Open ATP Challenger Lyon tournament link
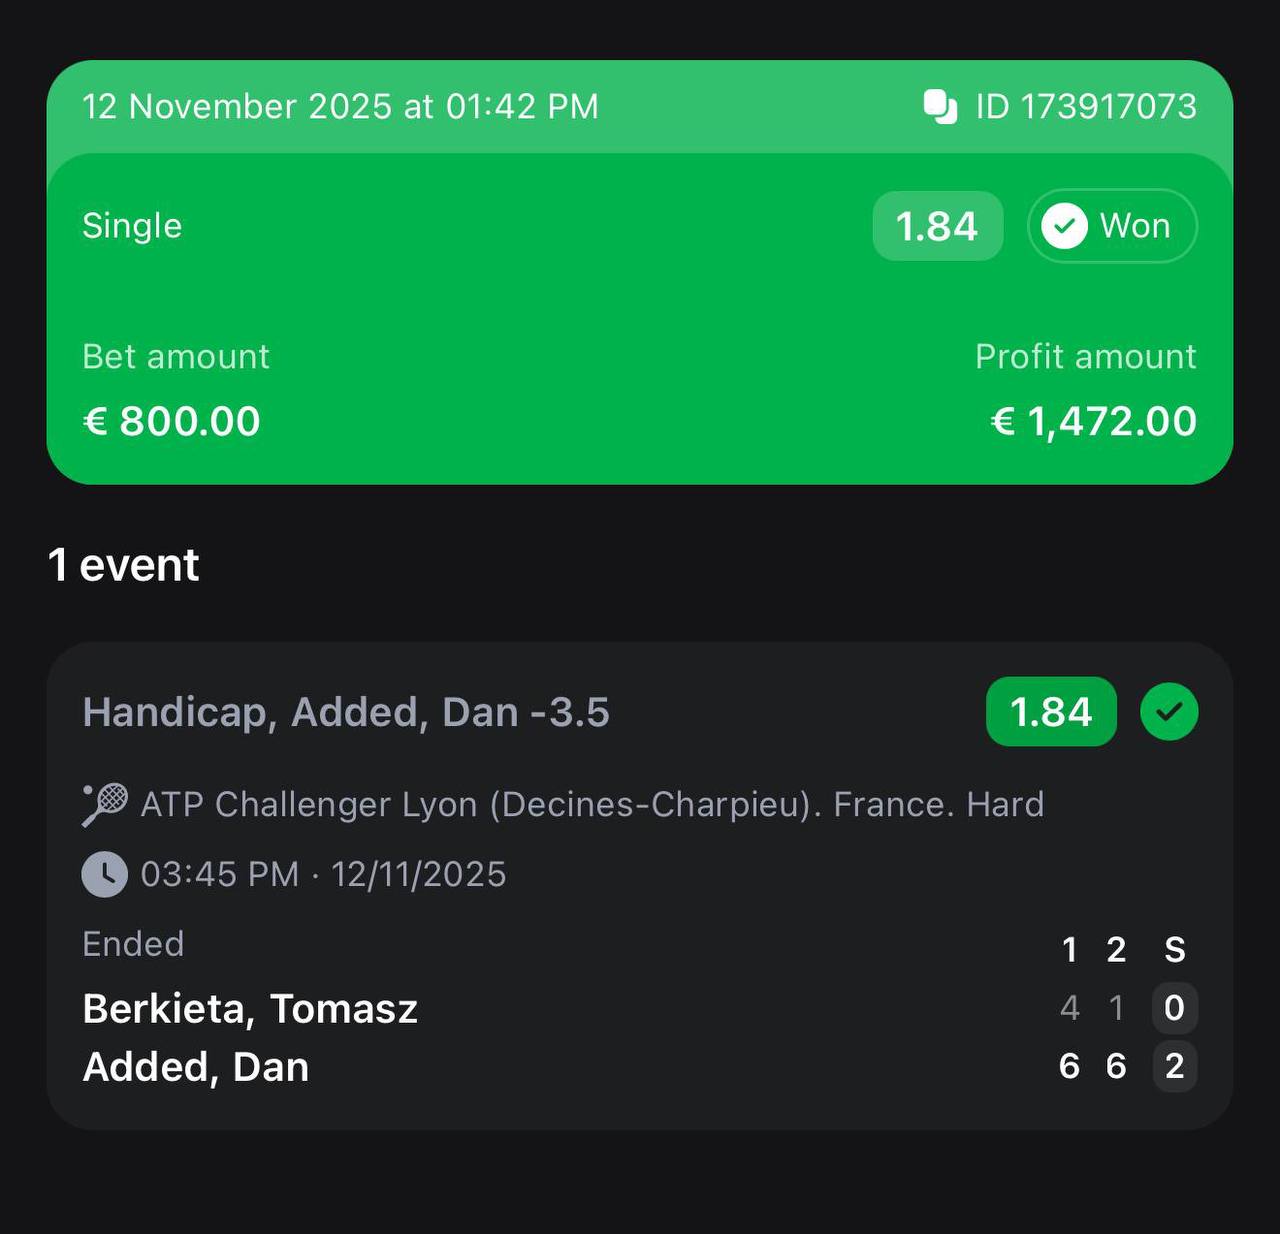This screenshot has width=1280, height=1234. pyautogui.click(x=592, y=804)
